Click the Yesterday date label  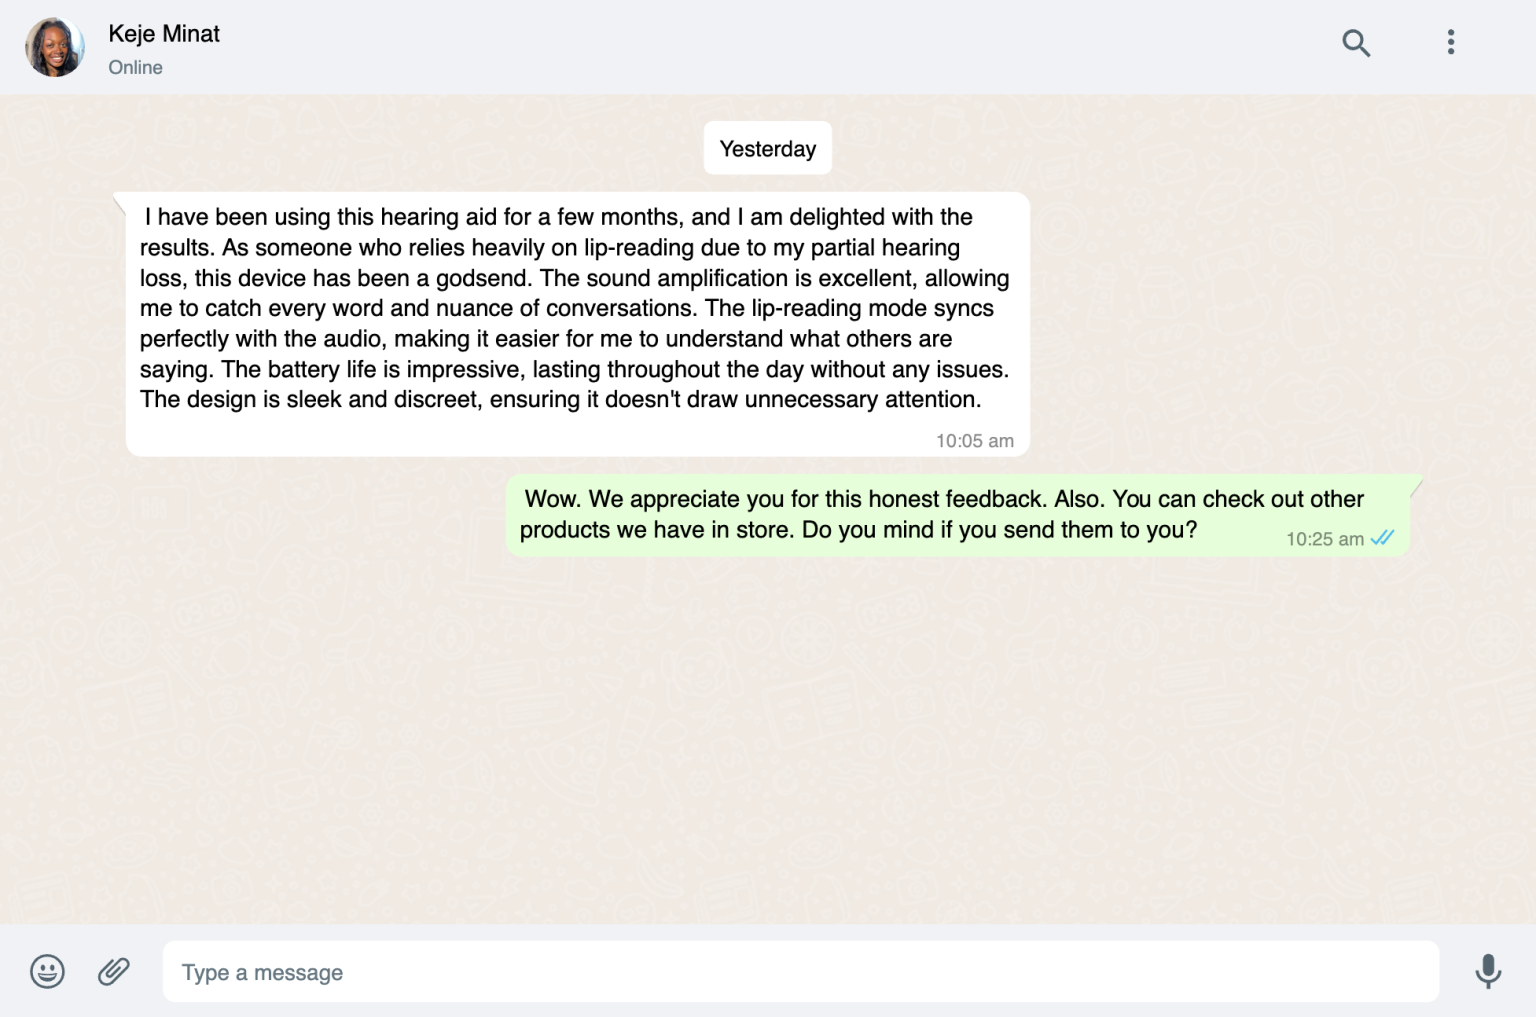768,148
